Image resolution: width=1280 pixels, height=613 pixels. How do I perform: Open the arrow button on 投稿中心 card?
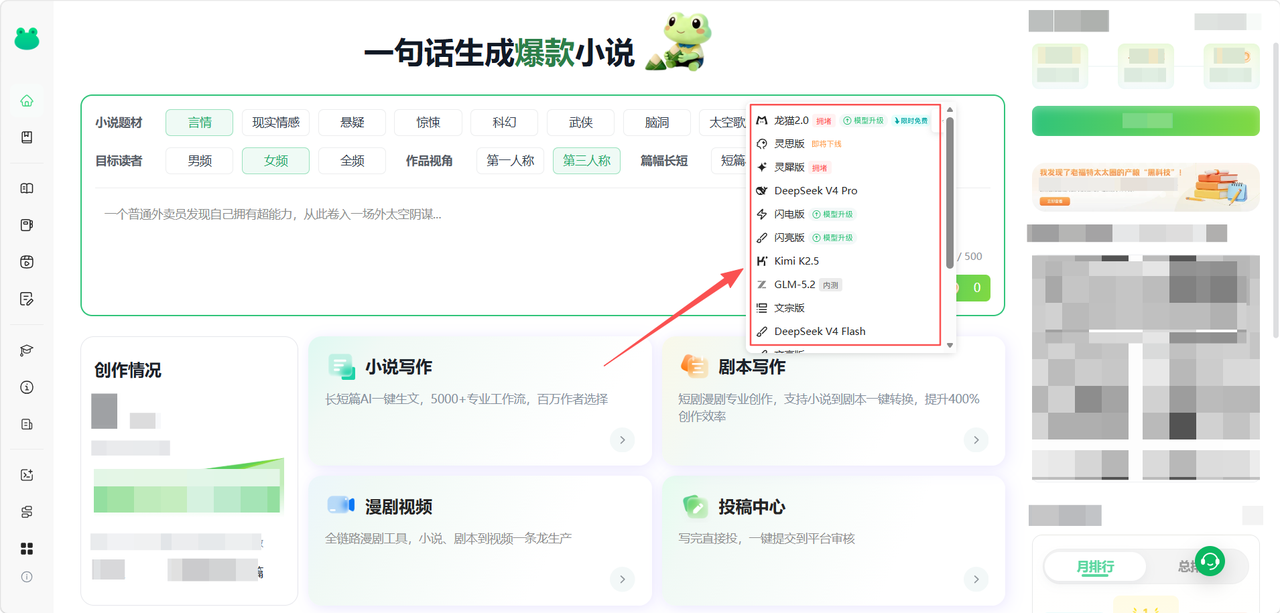(976, 579)
